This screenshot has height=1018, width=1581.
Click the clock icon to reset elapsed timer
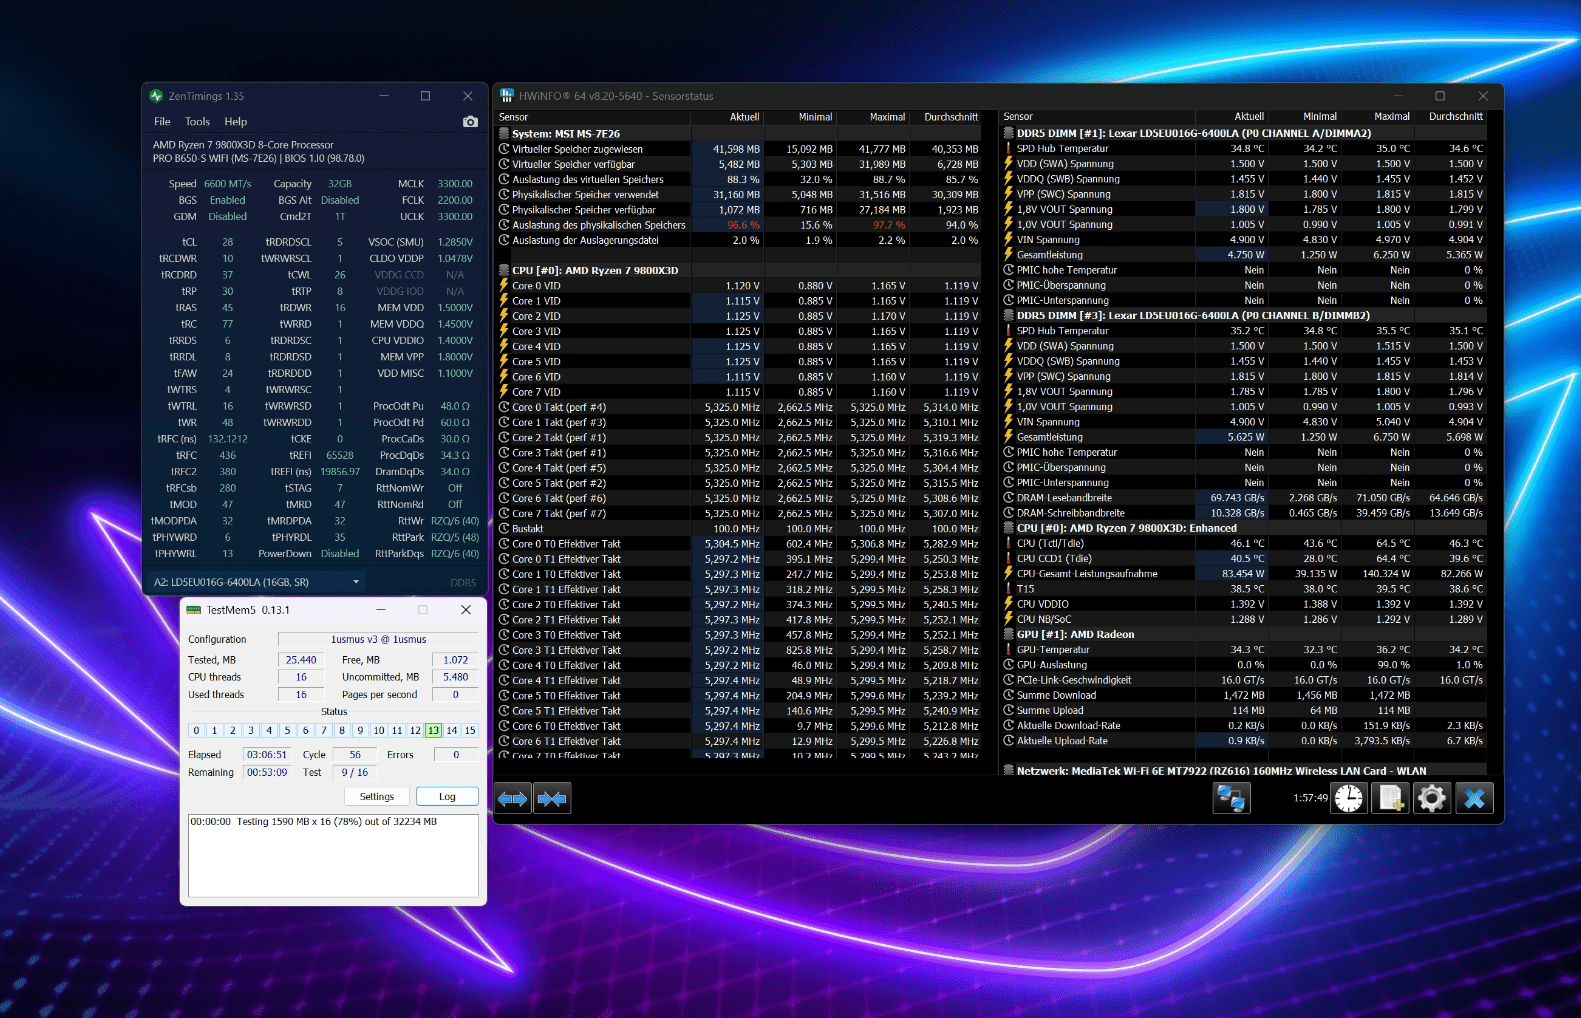(x=1349, y=798)
